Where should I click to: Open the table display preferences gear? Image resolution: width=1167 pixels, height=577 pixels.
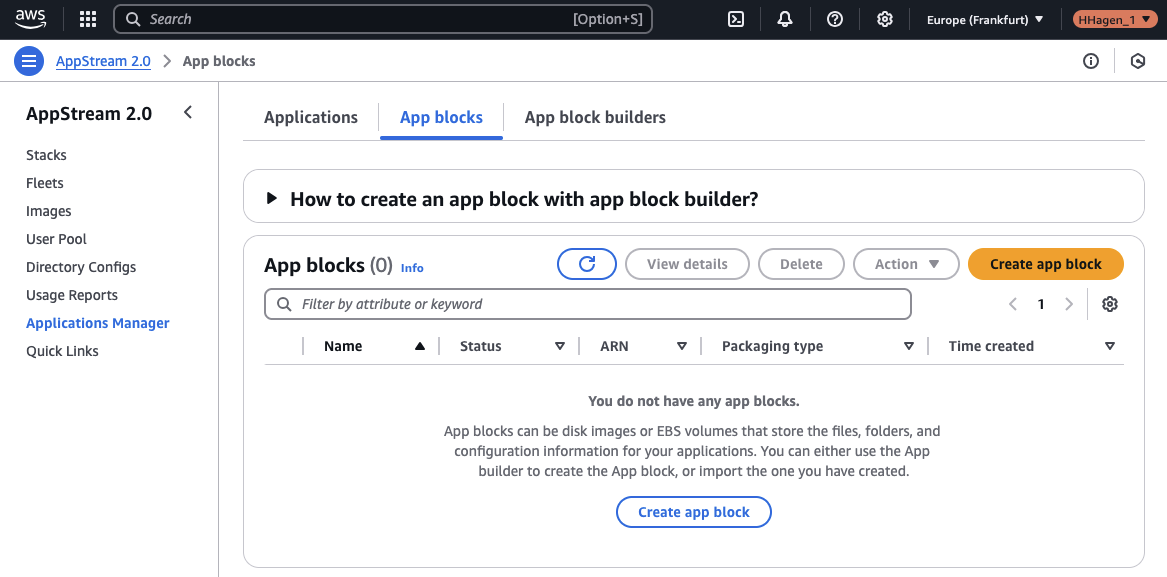1110,303
